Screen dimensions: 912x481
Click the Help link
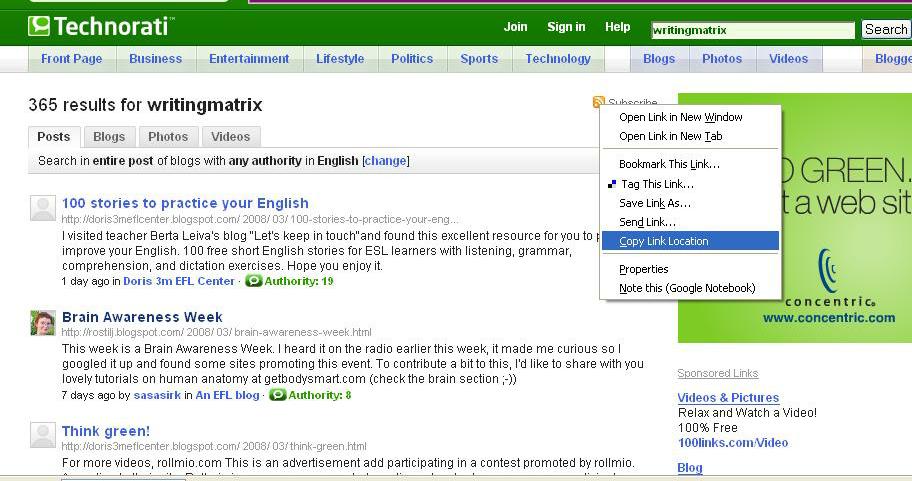(617, 27)
